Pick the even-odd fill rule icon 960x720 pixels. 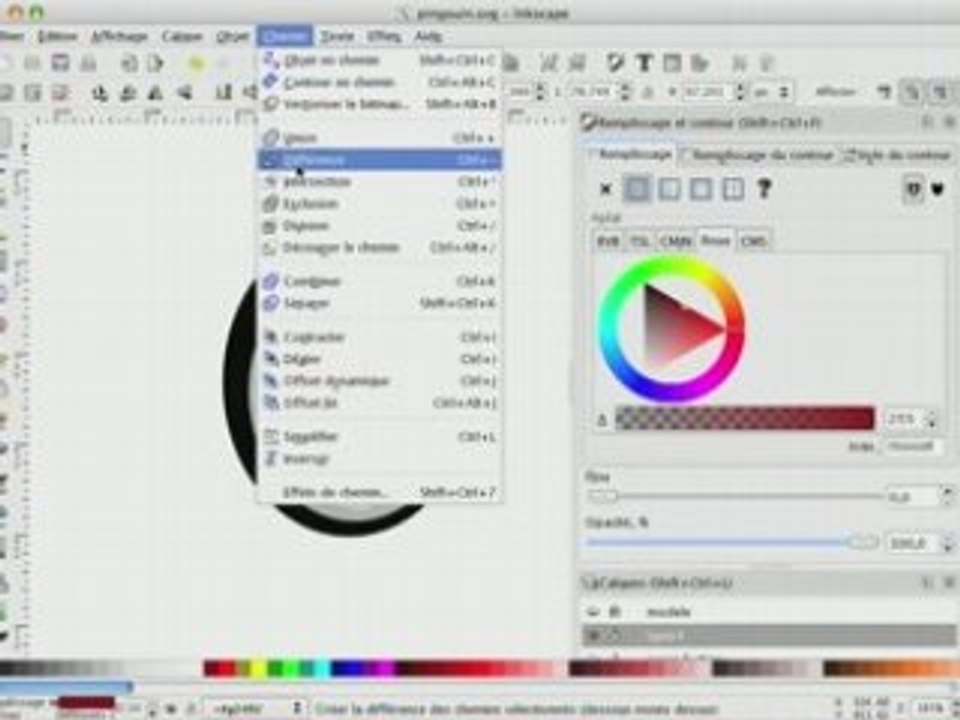(x=913, y=189)
